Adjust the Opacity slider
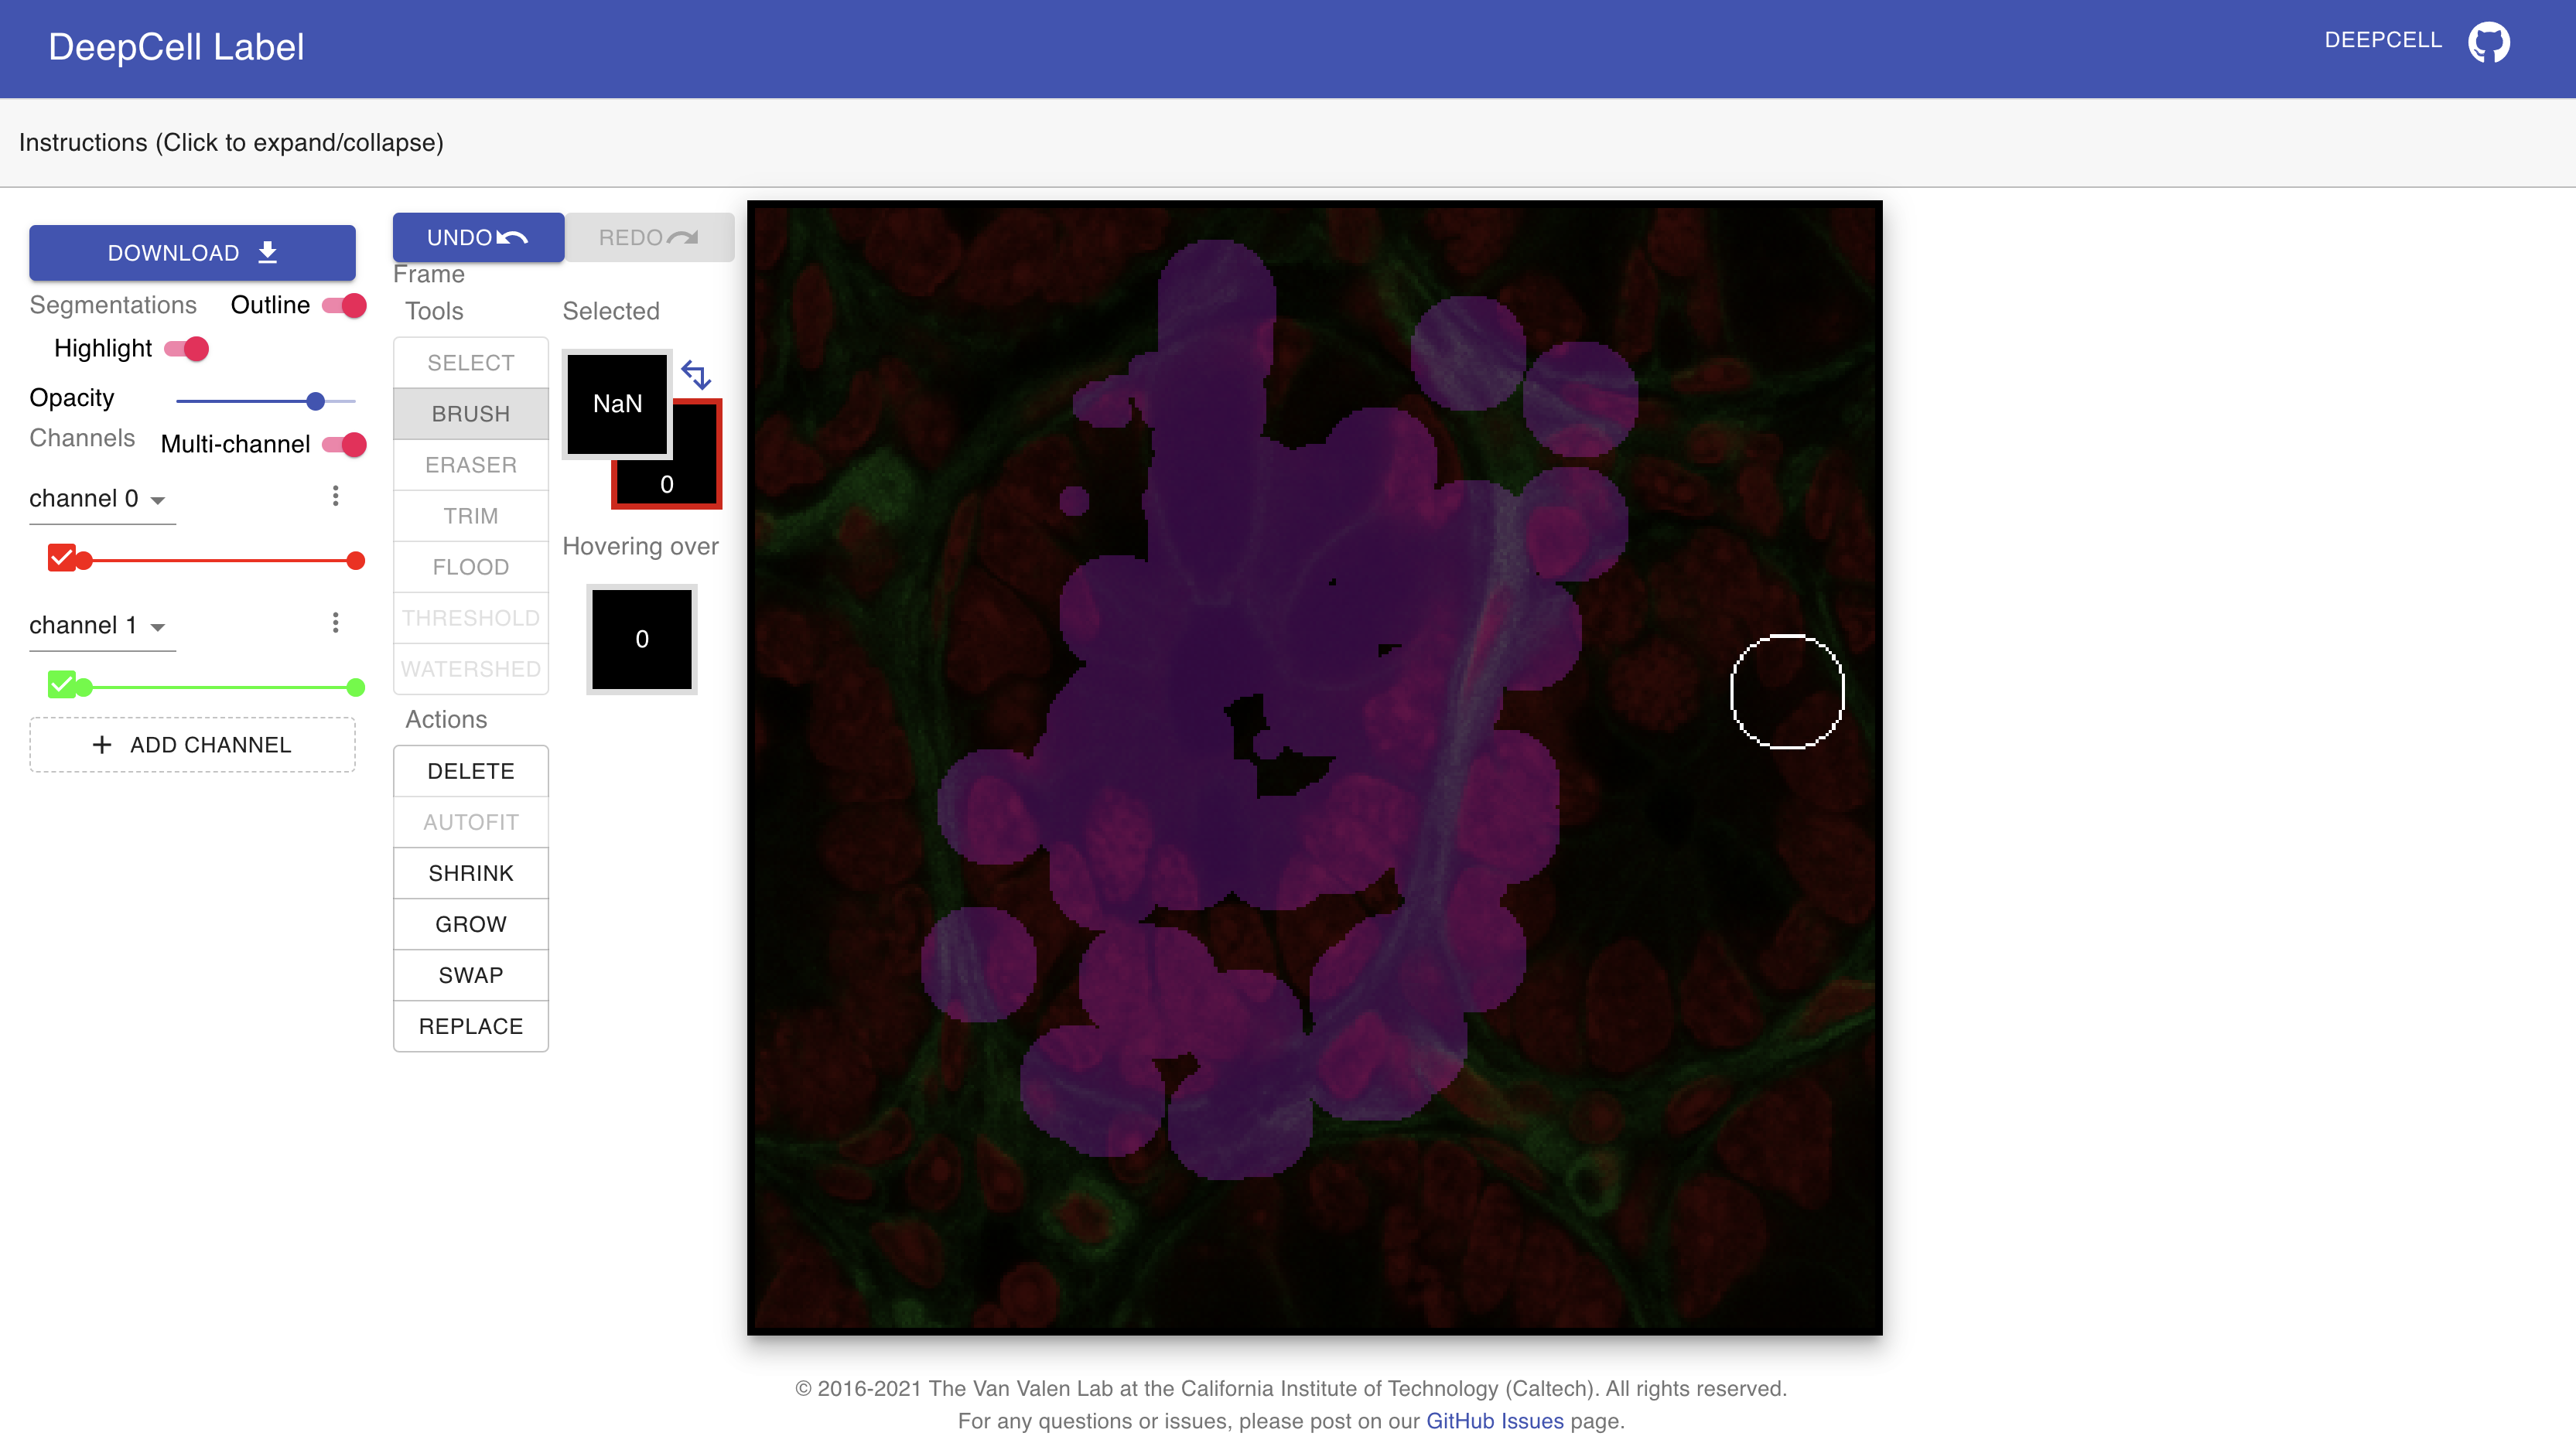The image size is (2576, 1450). 316,400
